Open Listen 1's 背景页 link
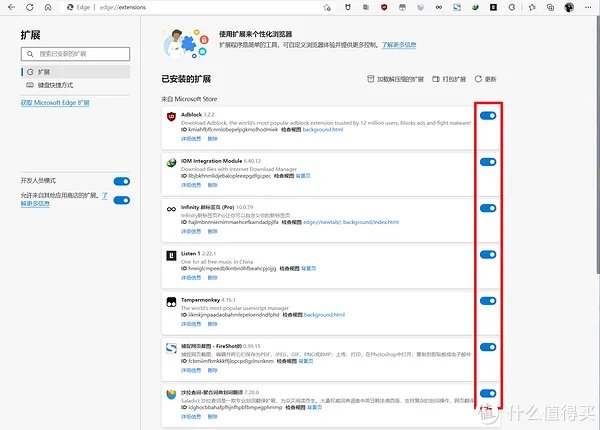 (x=309, y=269)
